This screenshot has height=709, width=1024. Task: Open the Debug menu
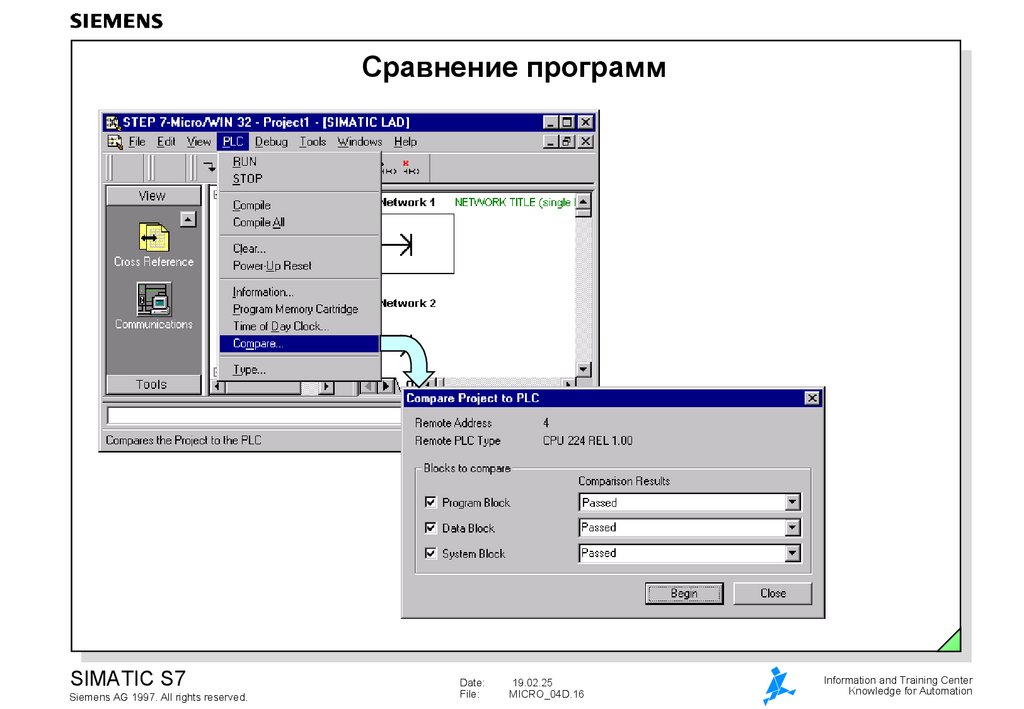pyautogui.click(x=271, y=142)
